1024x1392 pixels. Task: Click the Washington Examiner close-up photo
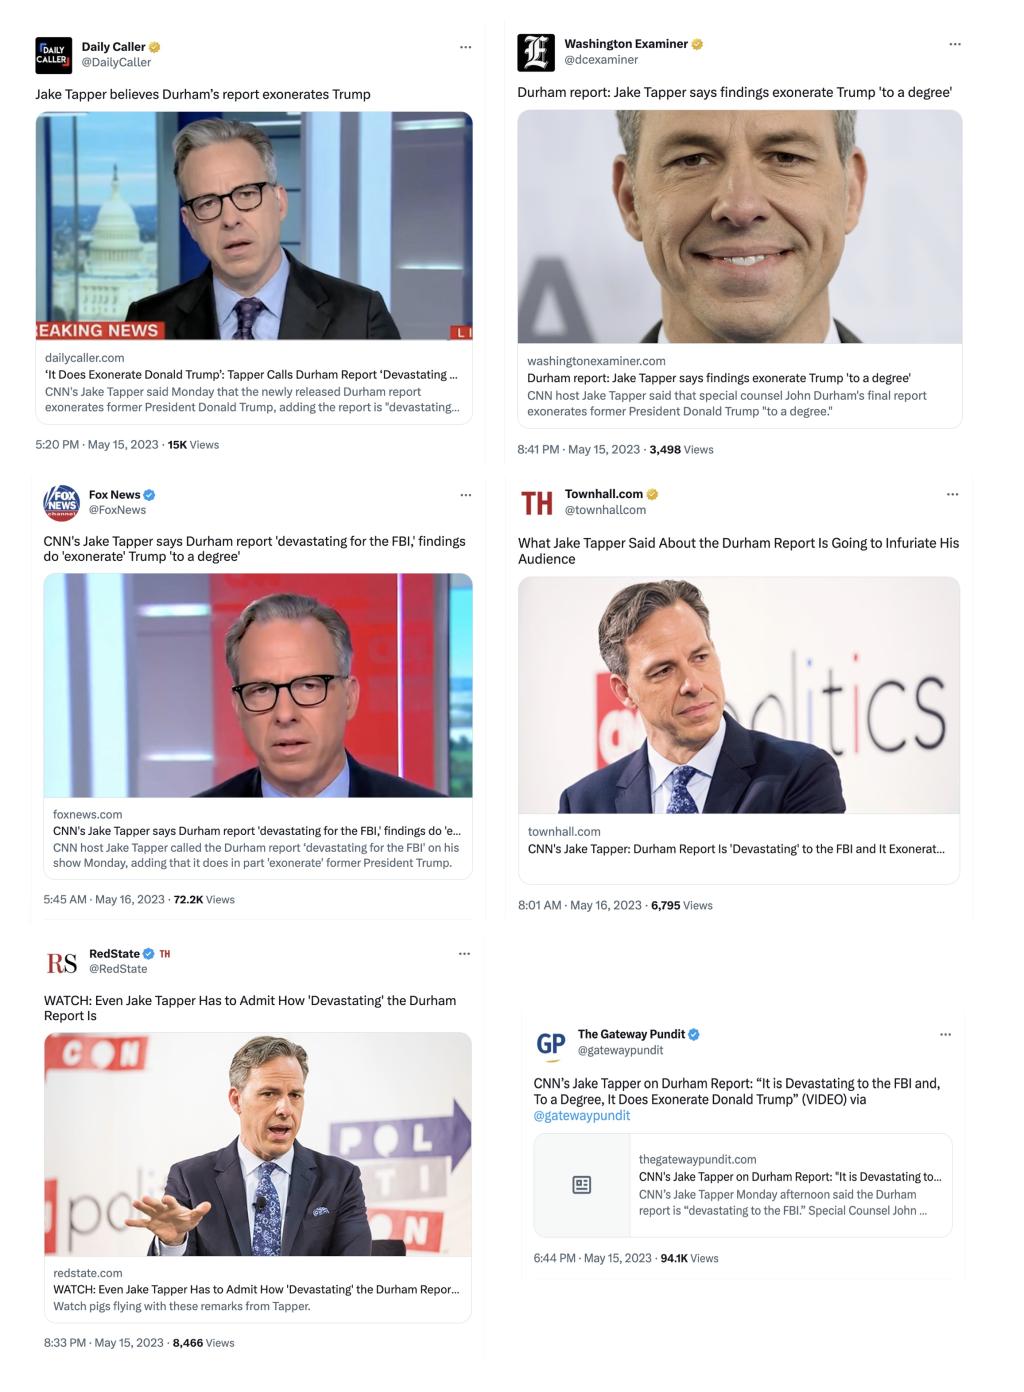[740, 226]
